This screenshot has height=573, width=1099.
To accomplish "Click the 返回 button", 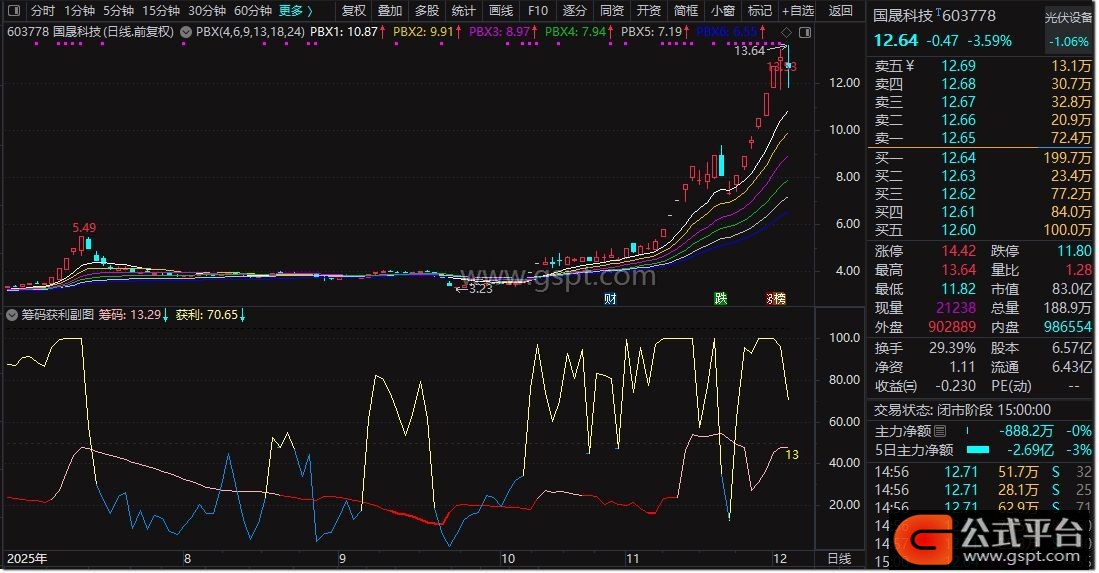I will (x=841, y=11).
